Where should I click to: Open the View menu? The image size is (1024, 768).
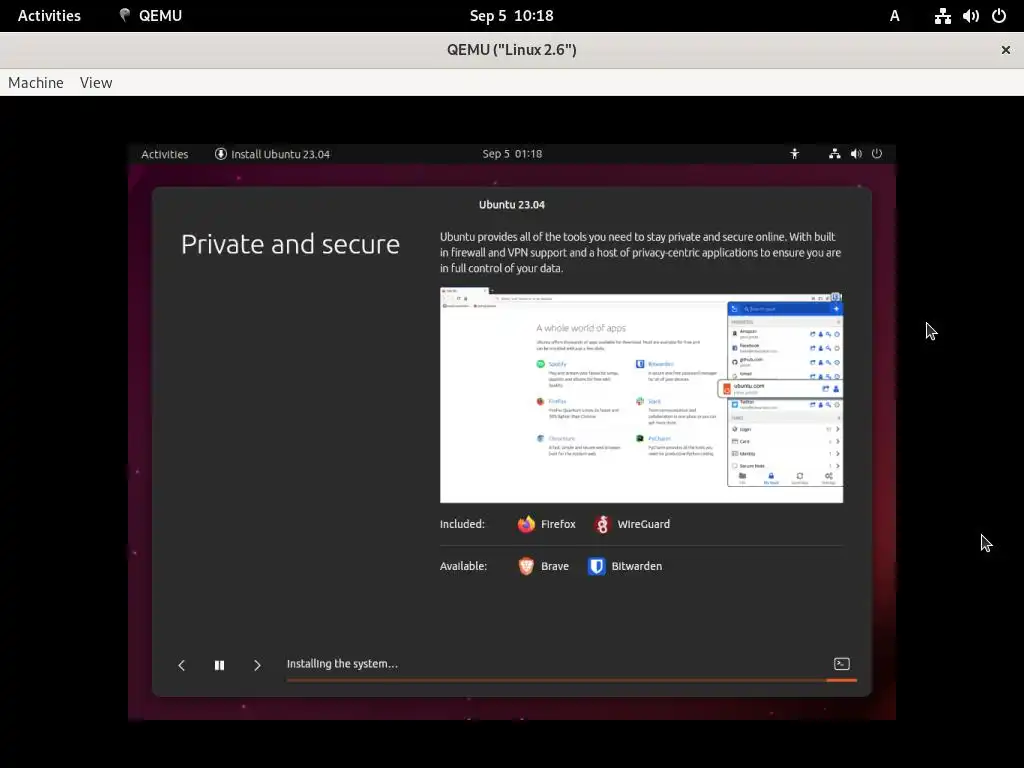click(96, 83)
